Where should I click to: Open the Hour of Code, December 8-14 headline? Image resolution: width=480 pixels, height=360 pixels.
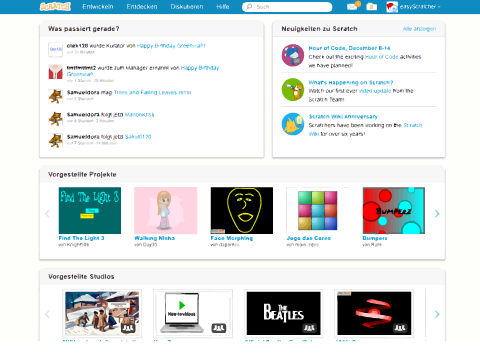coord(349,48)
